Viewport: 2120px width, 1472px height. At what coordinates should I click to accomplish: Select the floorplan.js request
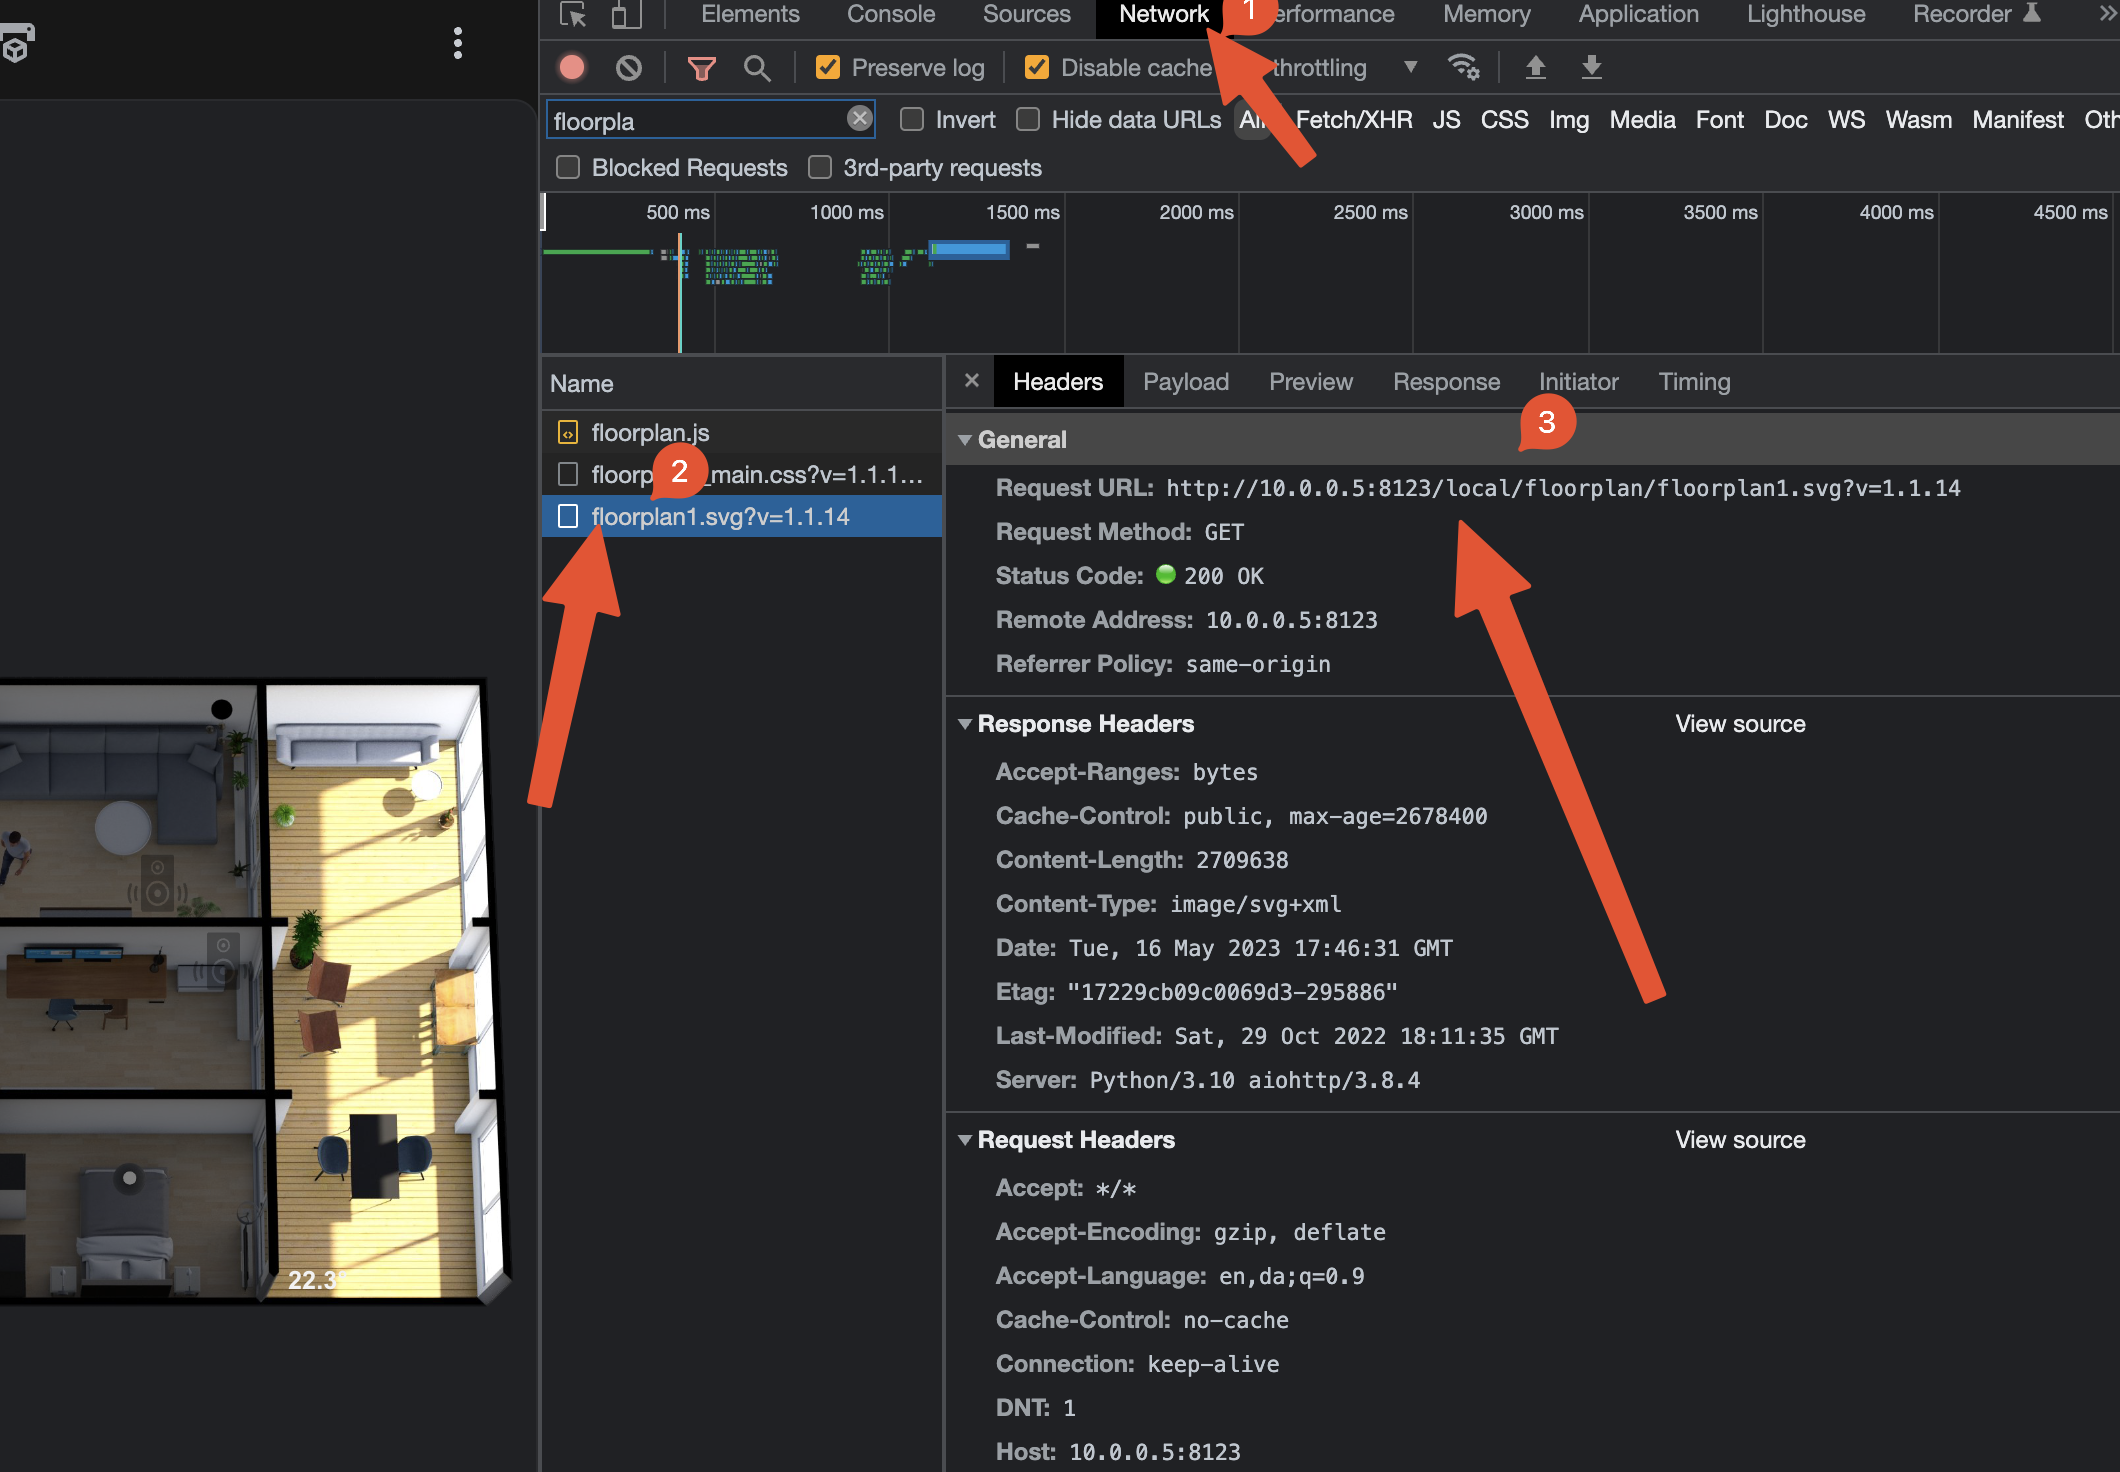click(650, 432)
